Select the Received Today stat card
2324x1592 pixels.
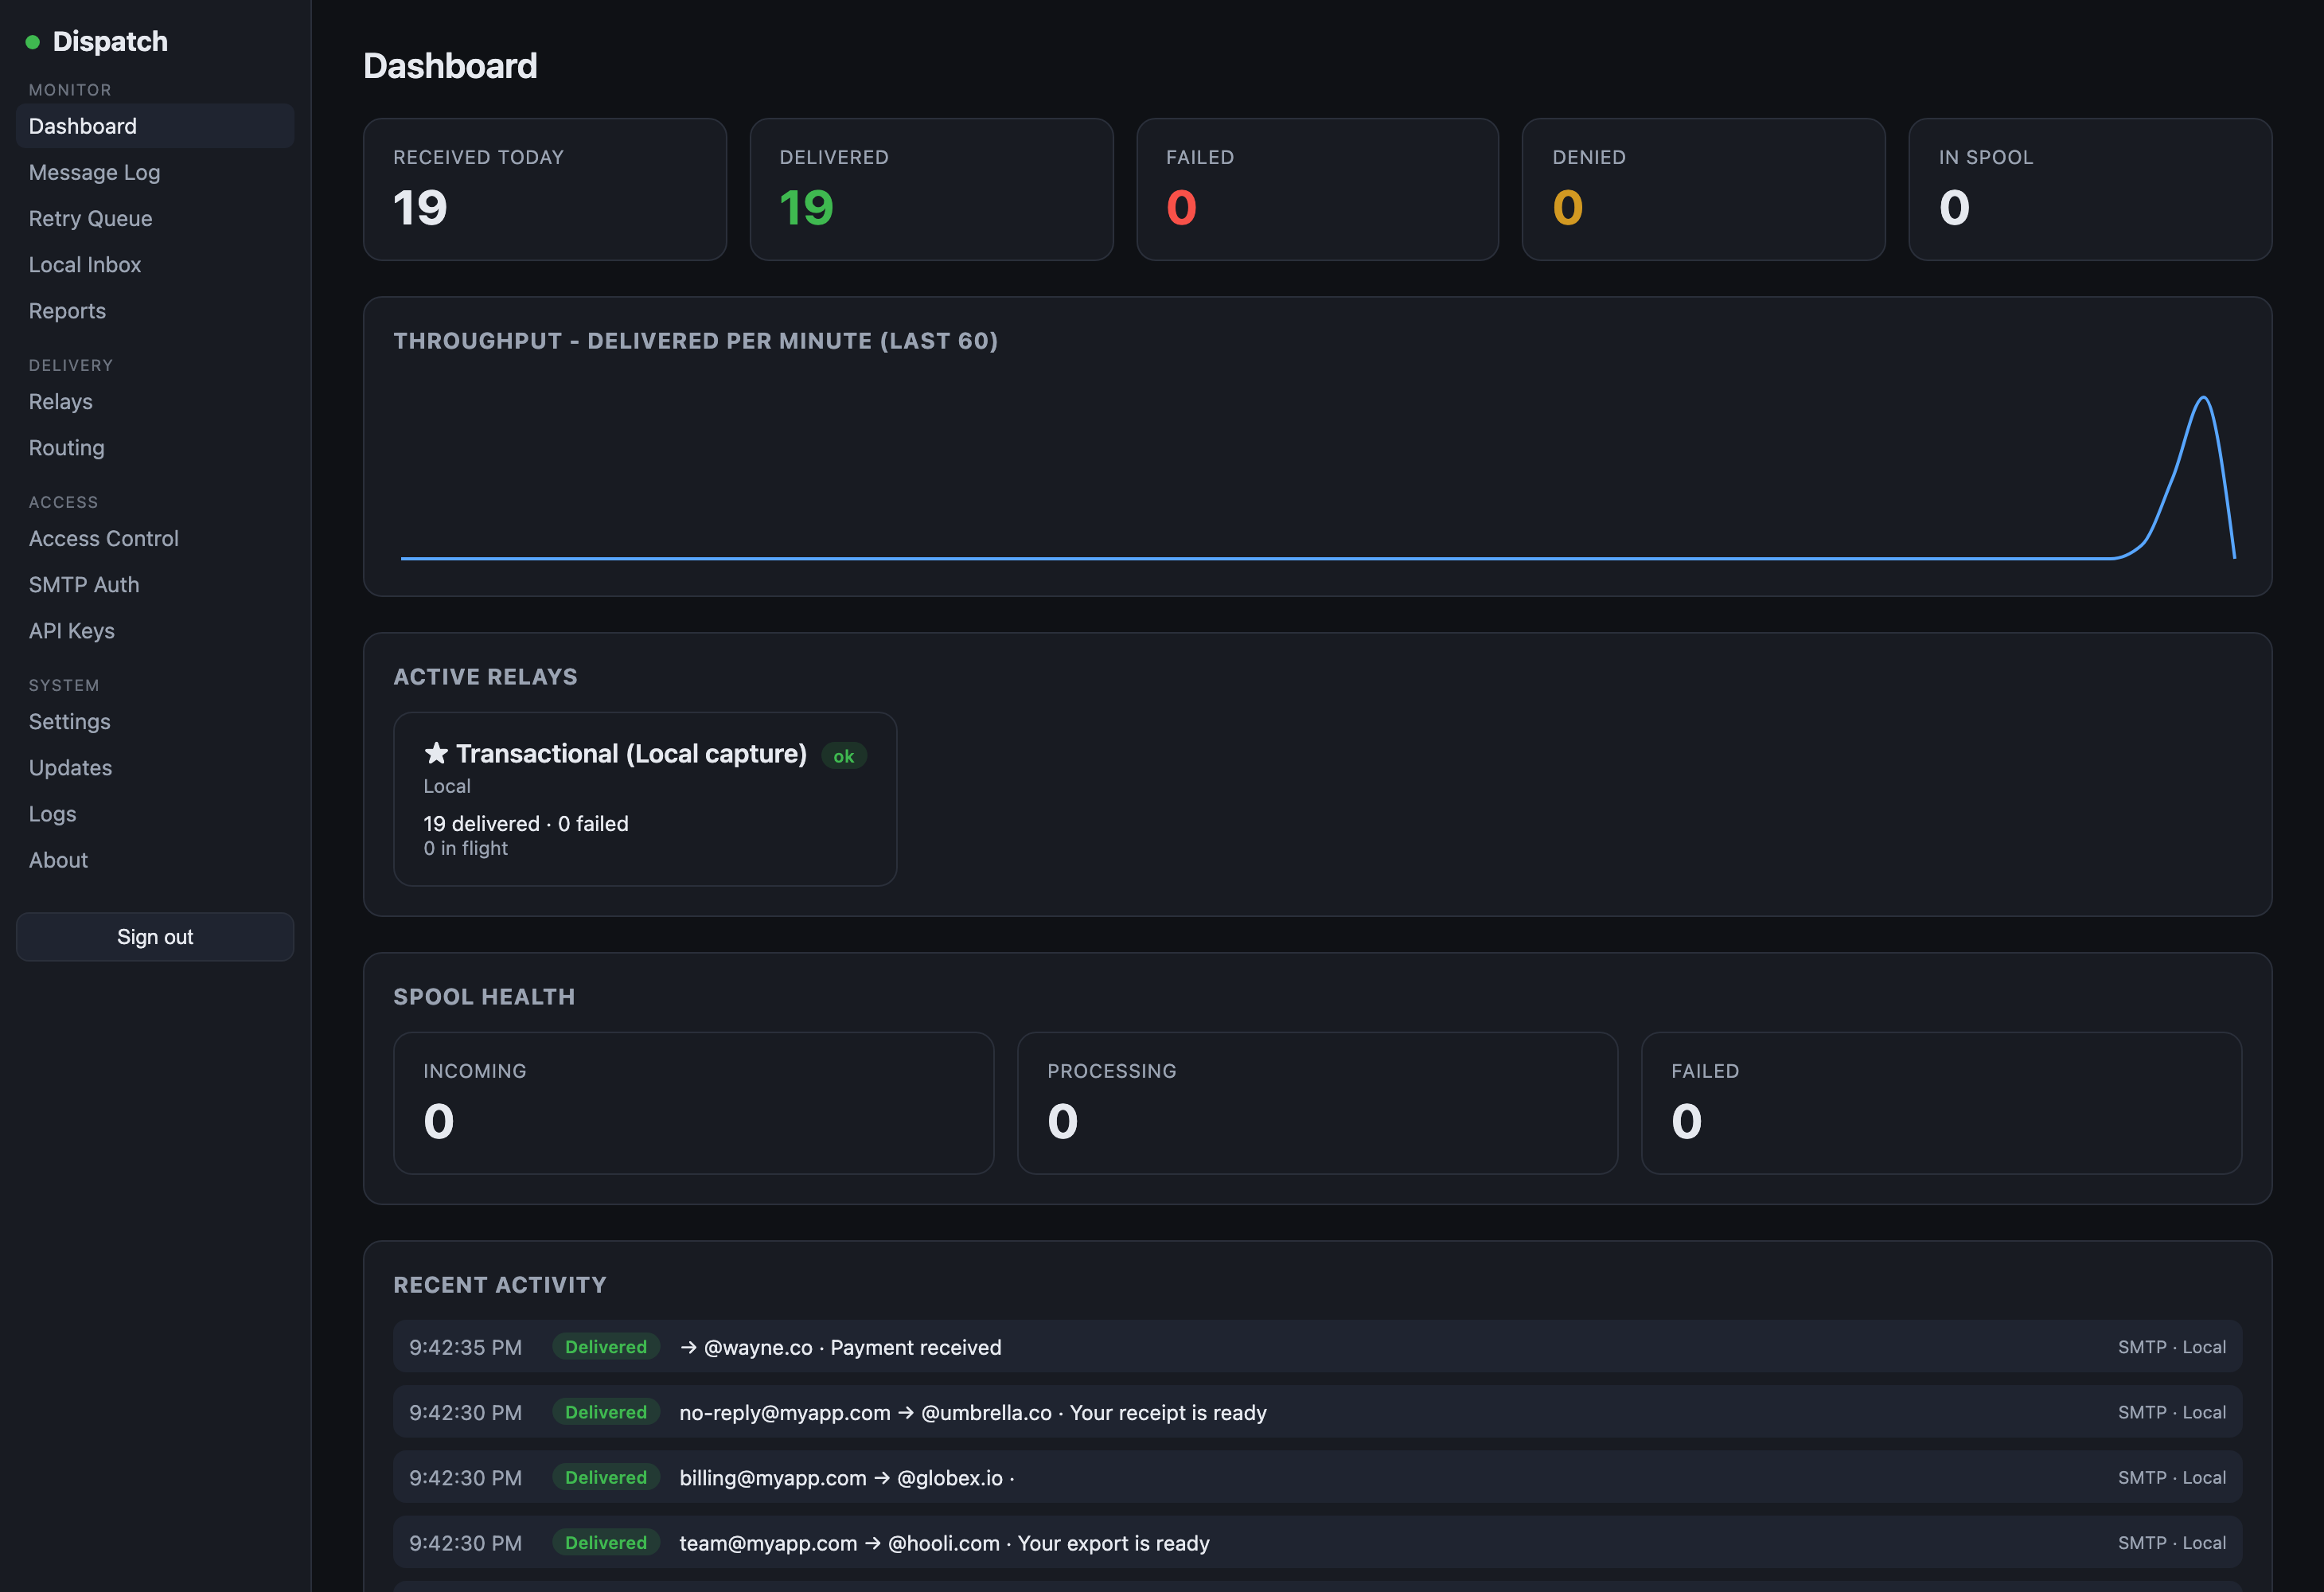point(545,190)
